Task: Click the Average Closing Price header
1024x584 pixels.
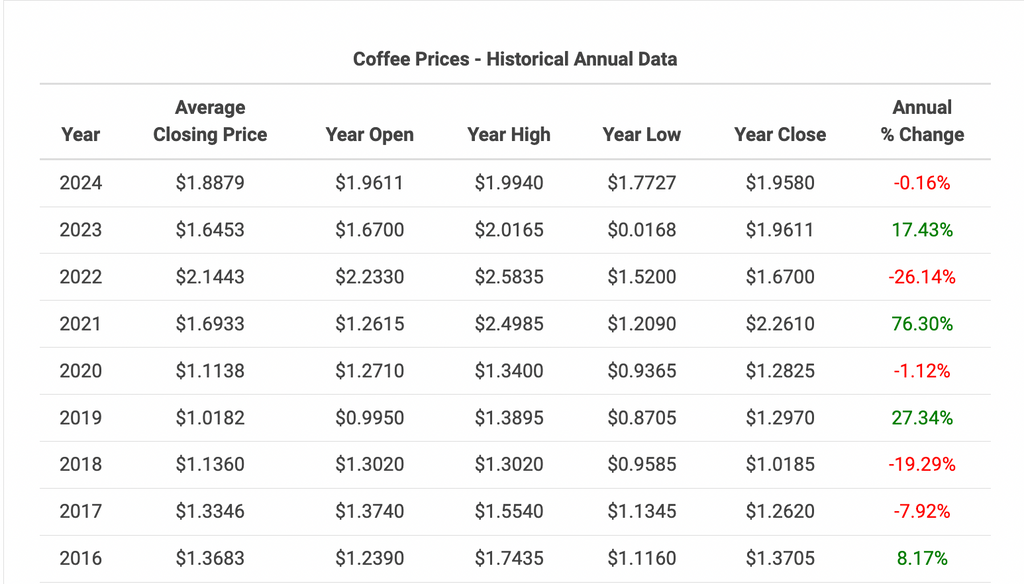Action: coord(210,121)
